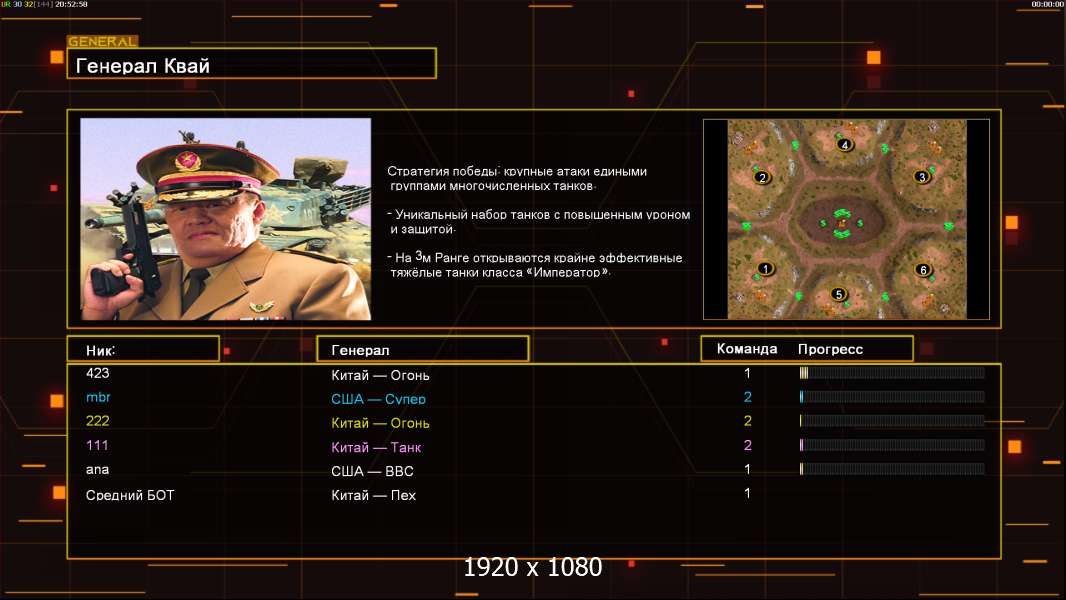Select player nickname 'ana'
Viewport: 1066px width, 600px height.
coord(97,470)
